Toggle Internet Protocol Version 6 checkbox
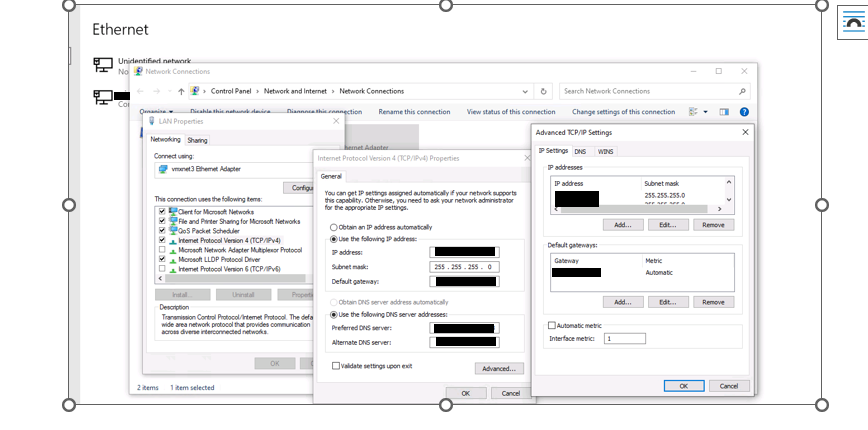 tap(162, 269)
